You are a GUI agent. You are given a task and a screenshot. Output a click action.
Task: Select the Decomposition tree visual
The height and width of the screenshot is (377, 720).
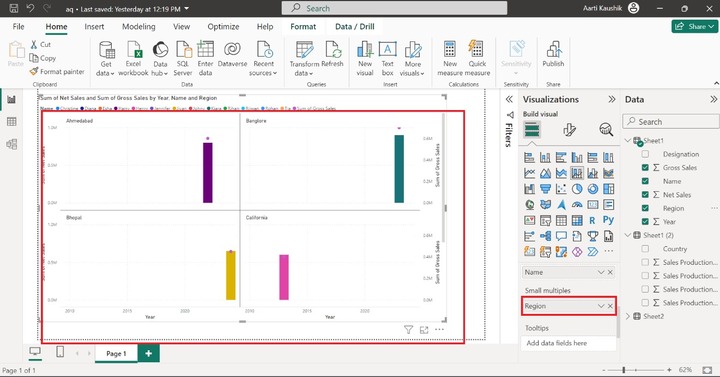545,236
